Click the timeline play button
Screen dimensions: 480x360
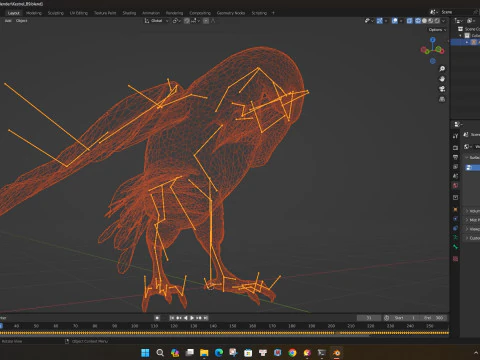(192, 318)
